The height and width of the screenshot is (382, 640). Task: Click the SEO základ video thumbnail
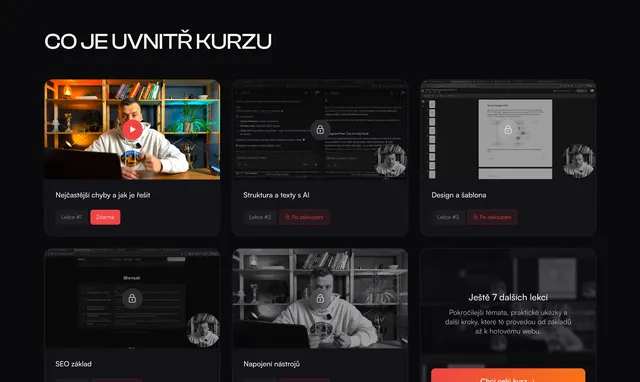click(x=132, y=299)
